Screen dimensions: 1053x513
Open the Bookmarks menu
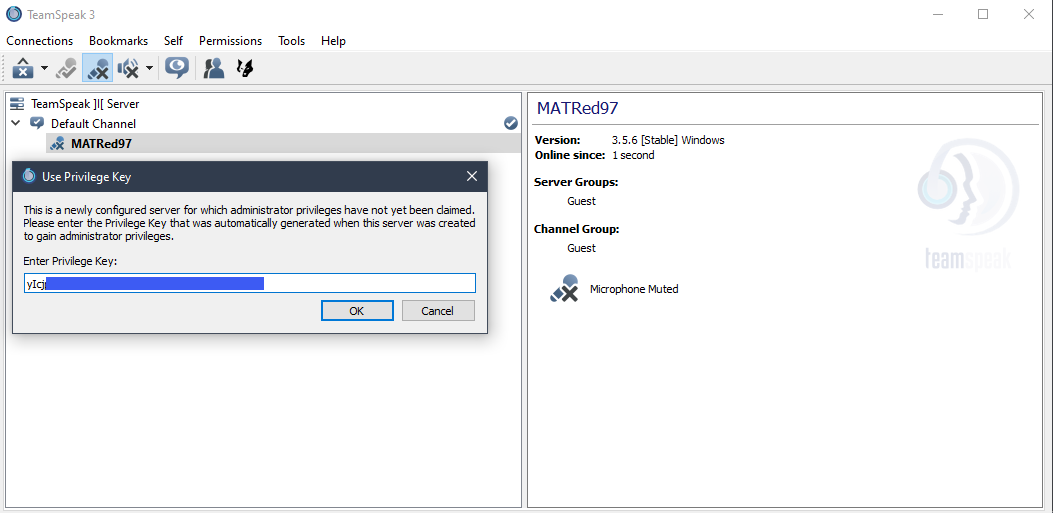pyautogui.click(x=118, y=41)
